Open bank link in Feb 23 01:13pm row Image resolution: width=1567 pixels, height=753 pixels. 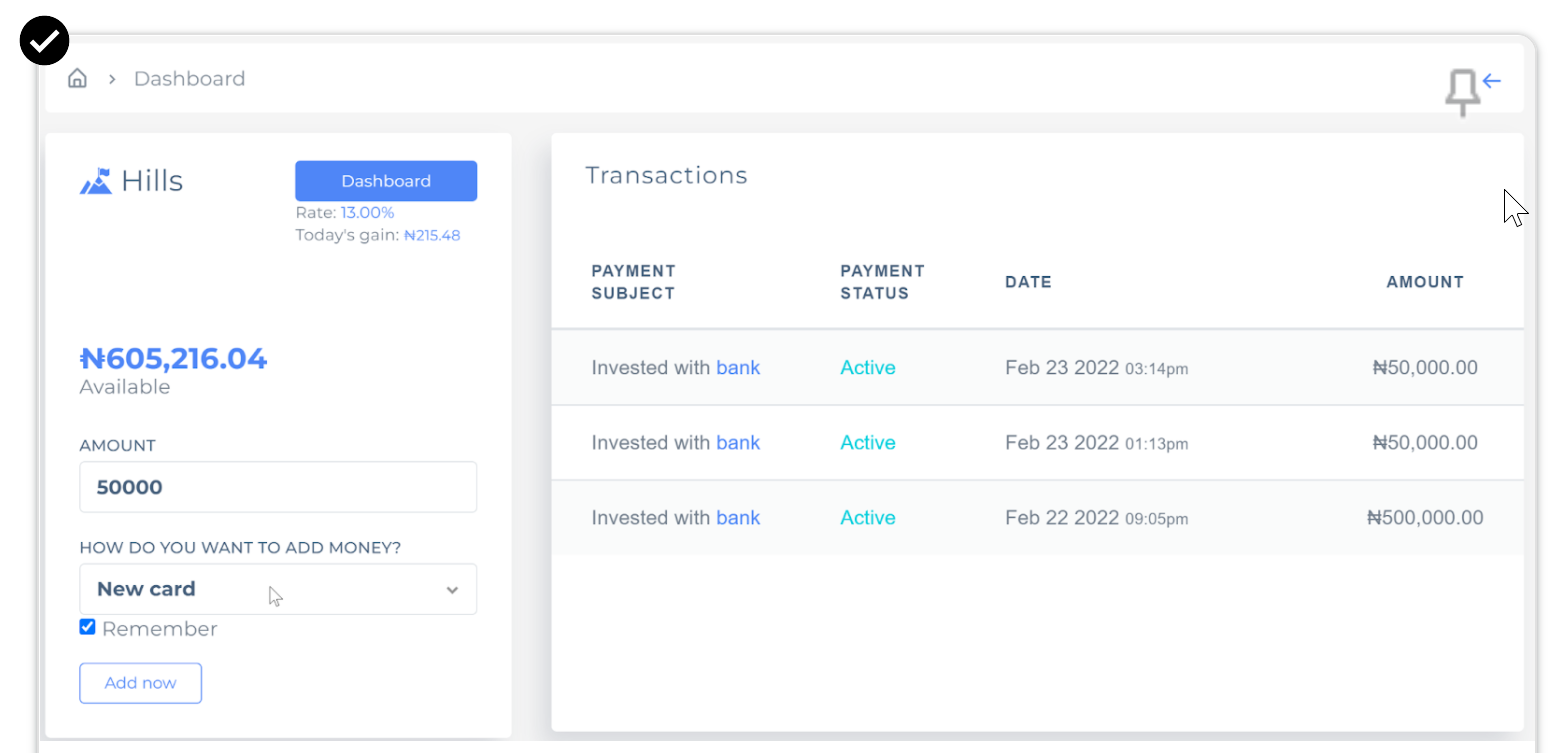point(738,442)
